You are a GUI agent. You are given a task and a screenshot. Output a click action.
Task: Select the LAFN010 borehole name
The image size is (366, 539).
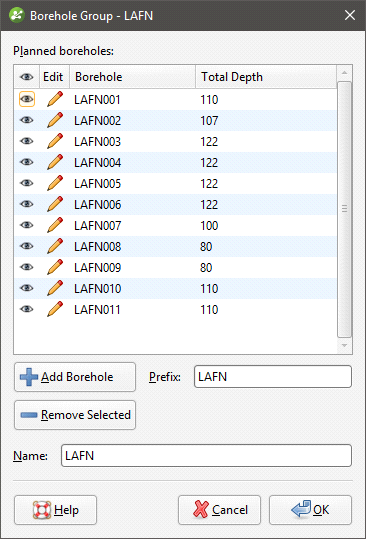click(98, 288)
